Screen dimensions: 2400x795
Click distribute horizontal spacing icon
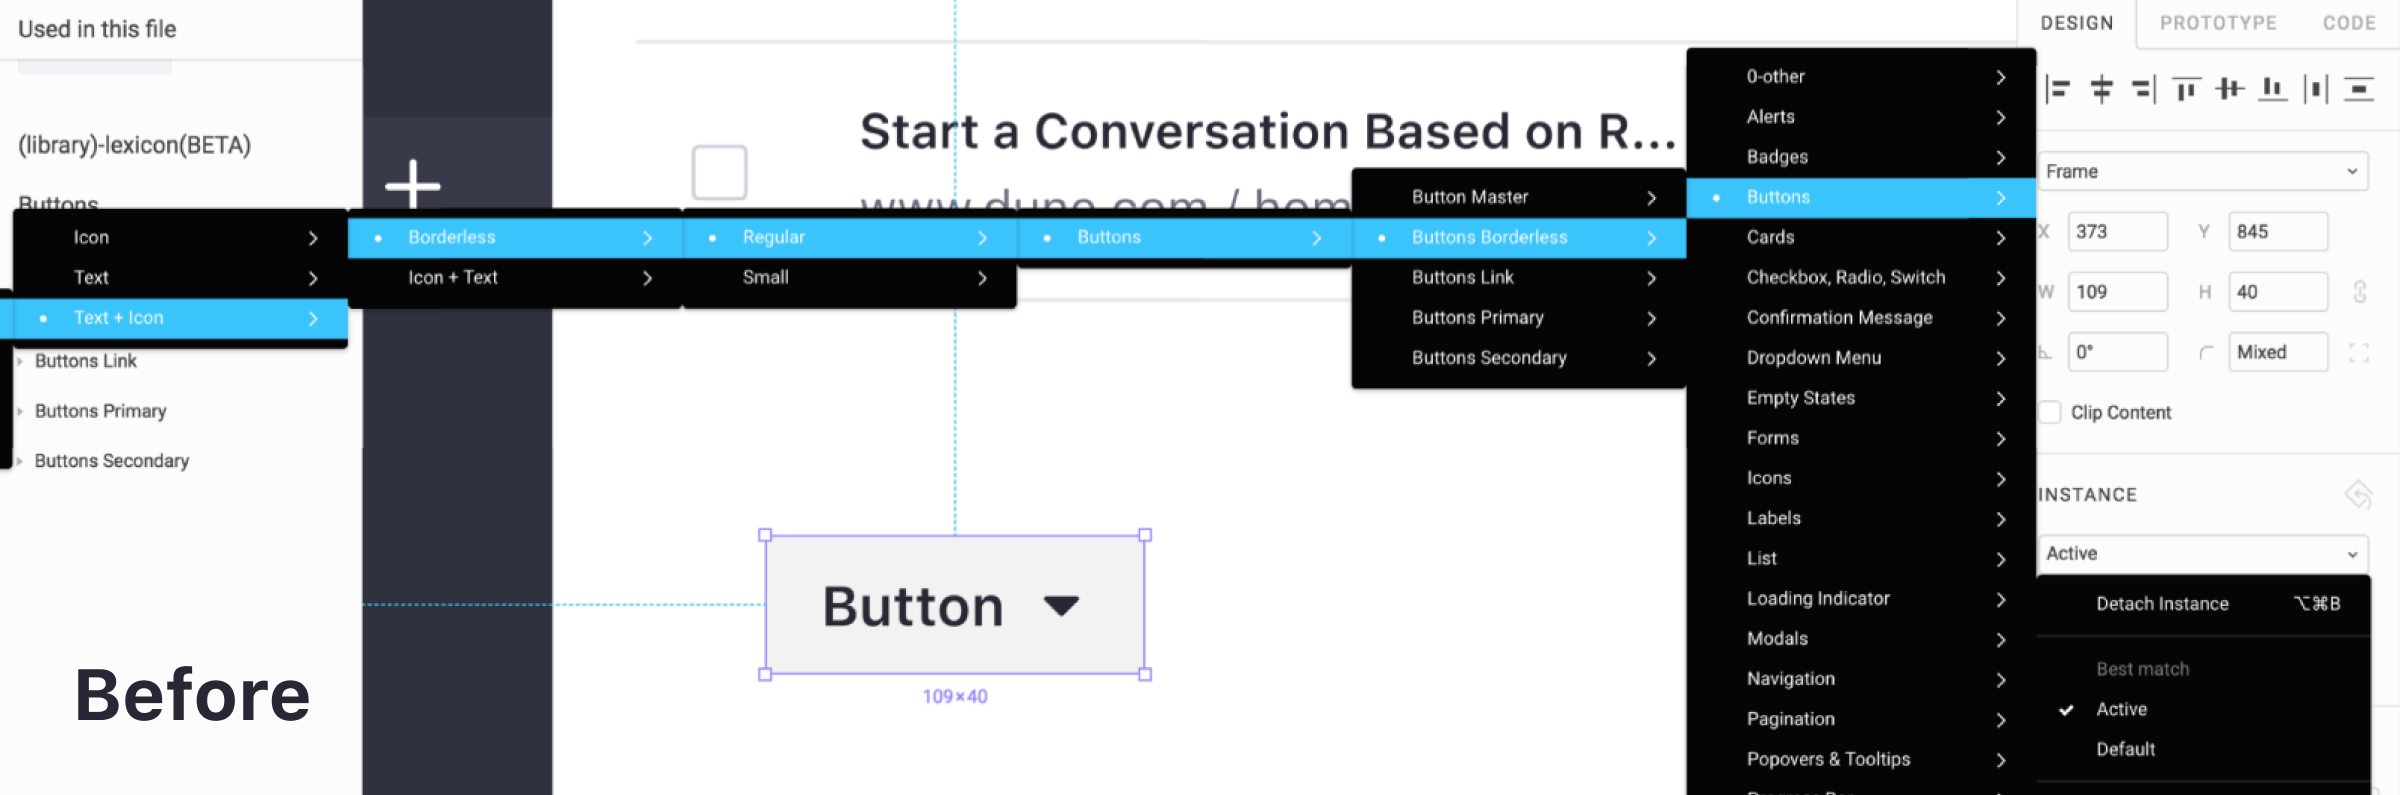pyautogui.click(x=2316, y=90)
